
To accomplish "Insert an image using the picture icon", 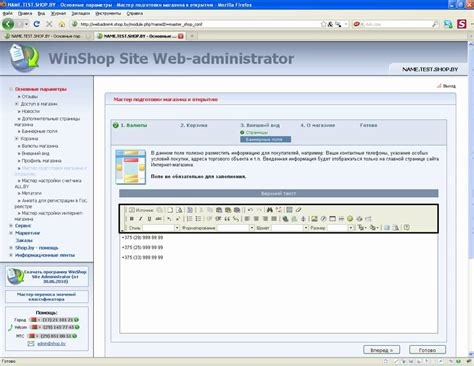I will coord(314,219).
